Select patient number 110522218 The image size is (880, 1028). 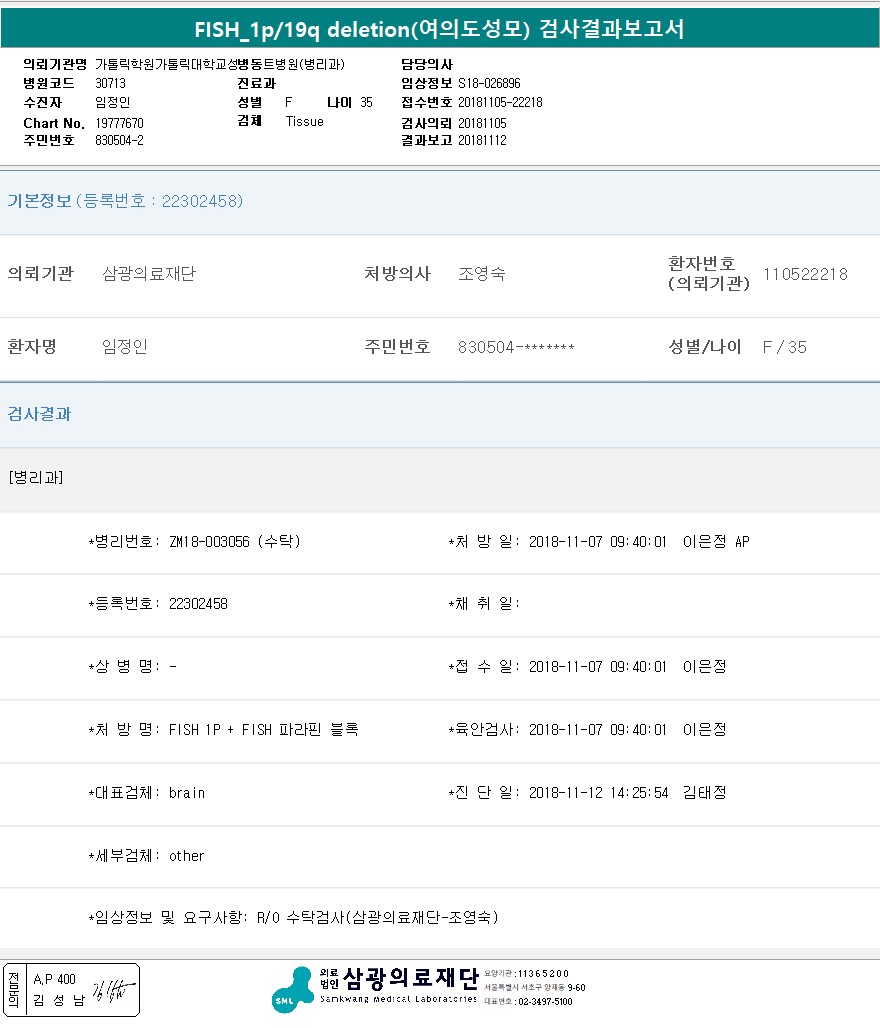click(x=805, y=274)
